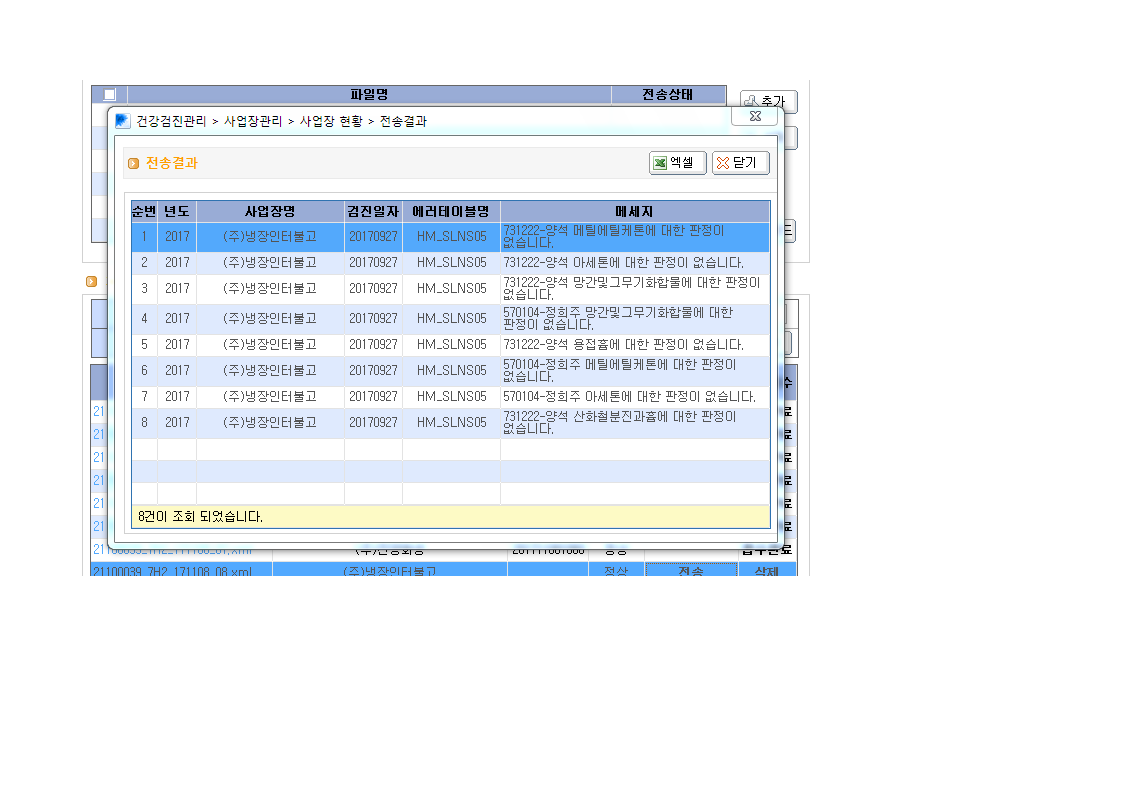
Task: Sort by the 사업장명 column header
Action: pos(270,211)
